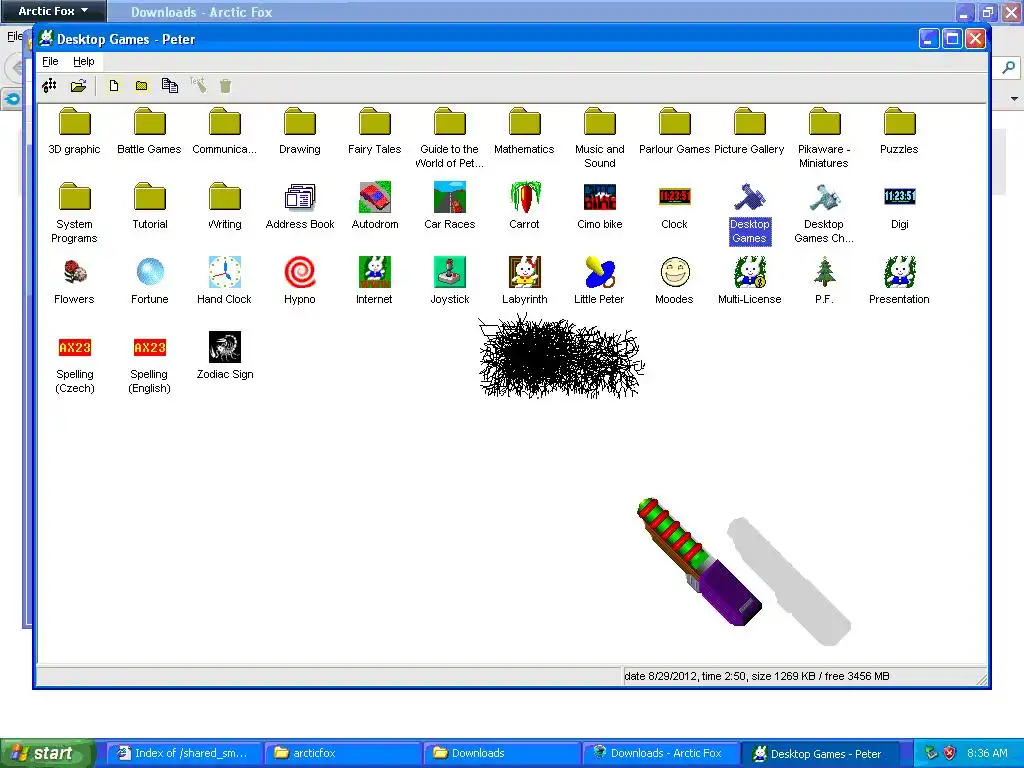This screenshot has width=1024, height=768.
Task: Switch to arcticfox taskbar folder
Action: click(x=342, y=753)
